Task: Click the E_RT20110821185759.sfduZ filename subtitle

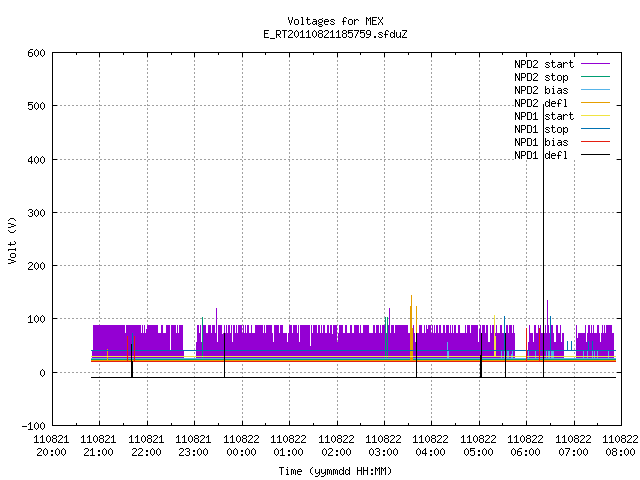Action: point(335,34)
